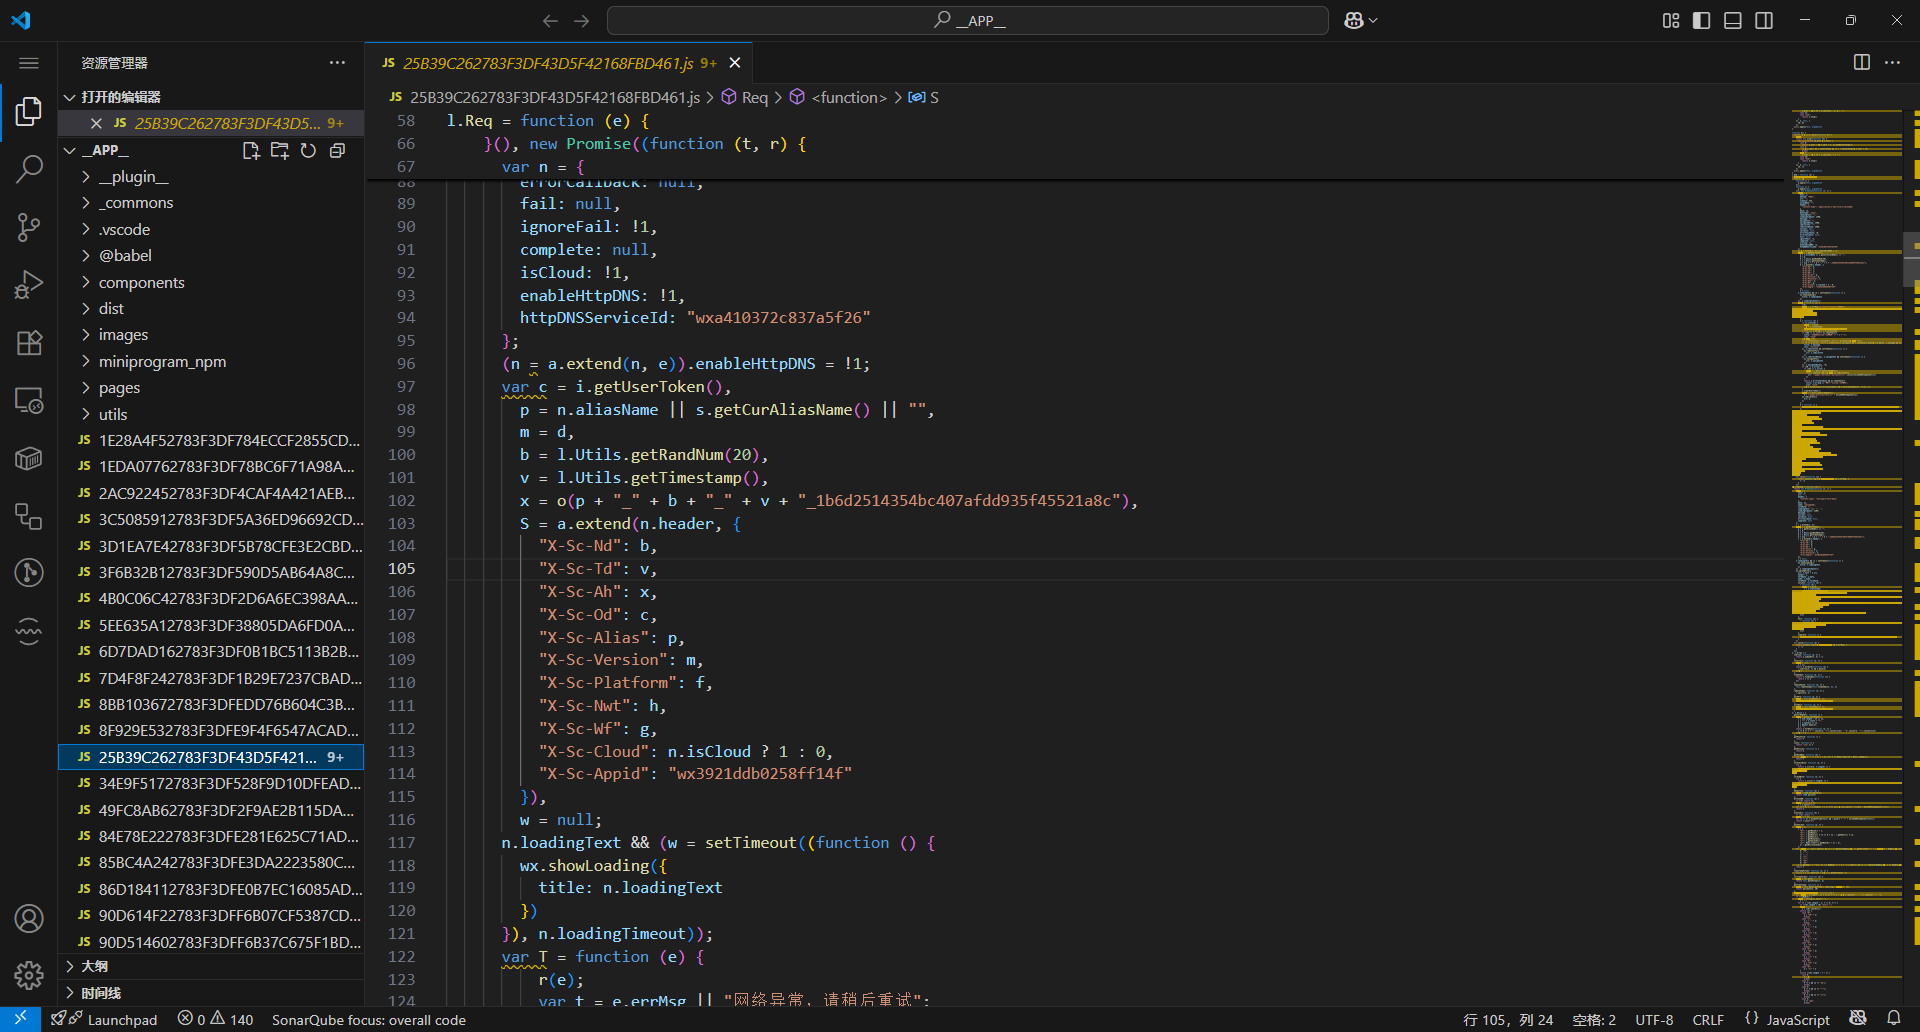Open Accounts menu icon

coord(29,918)
